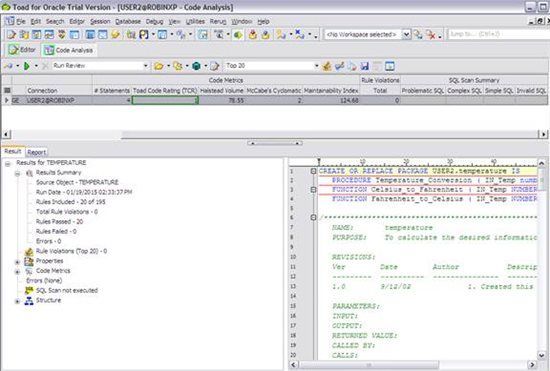
Task: Sort by Maintainability Index column header
Action: (331, 90)
